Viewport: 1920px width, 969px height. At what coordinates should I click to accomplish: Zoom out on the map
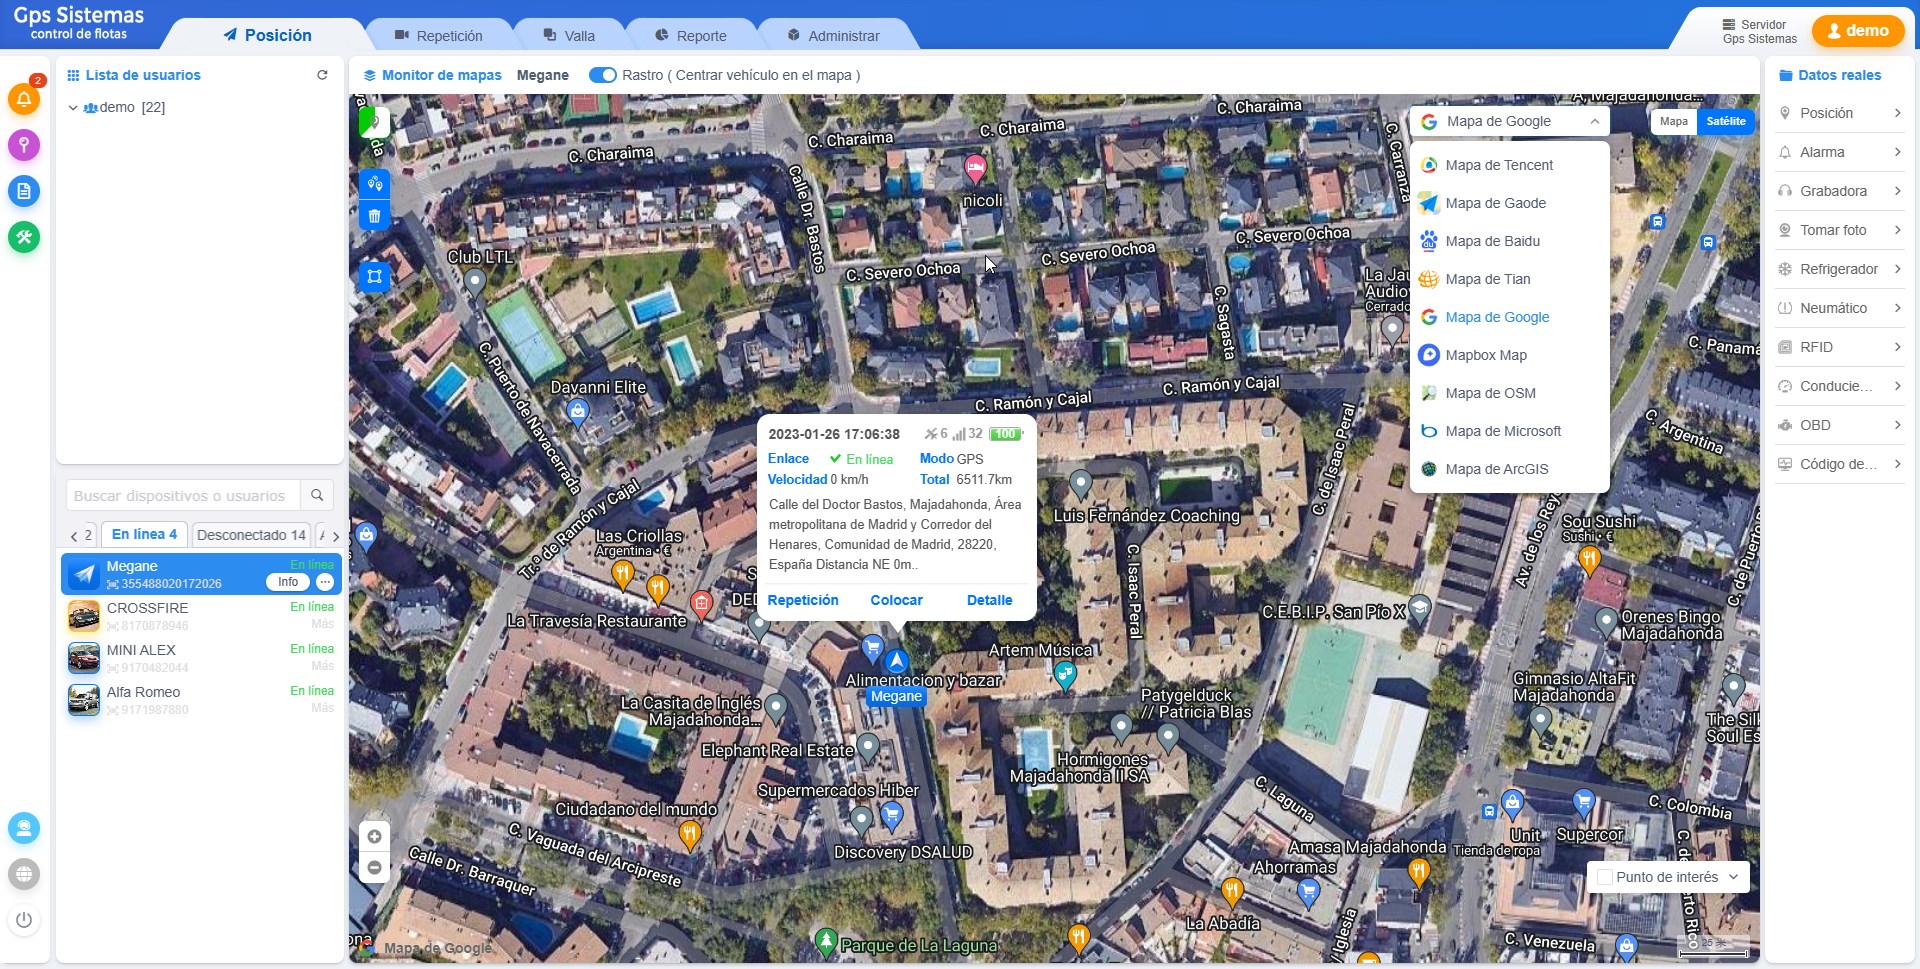click(374, 867)
